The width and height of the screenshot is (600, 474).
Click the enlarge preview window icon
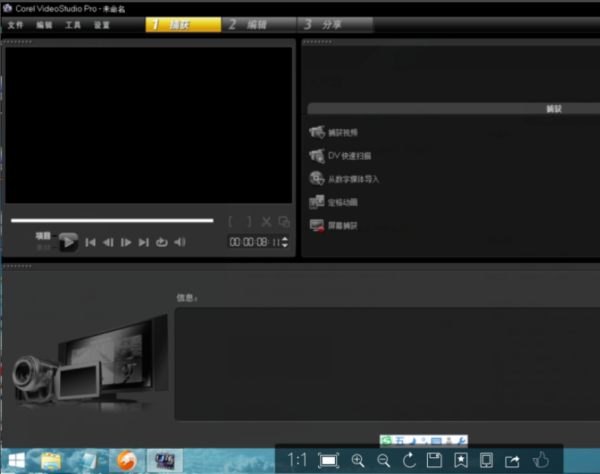(x=284, y=222)
